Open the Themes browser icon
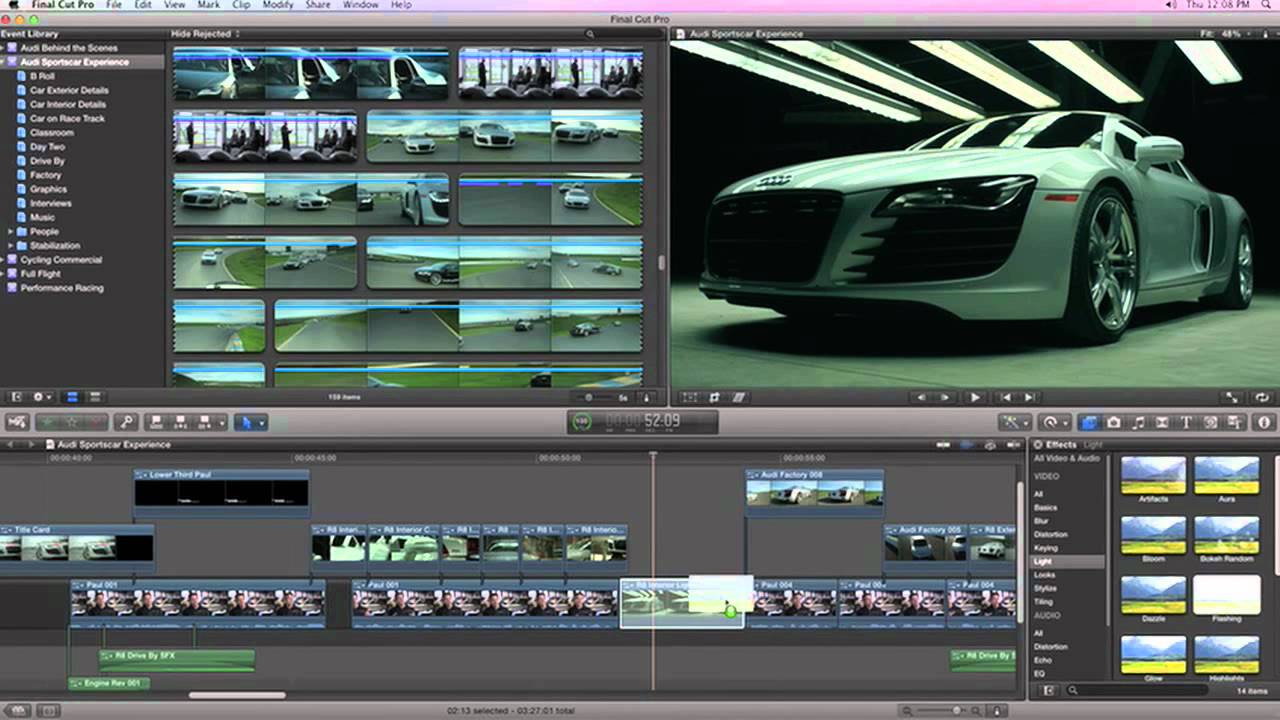Screen dimensions: 1280x720 coord(1235,422)
